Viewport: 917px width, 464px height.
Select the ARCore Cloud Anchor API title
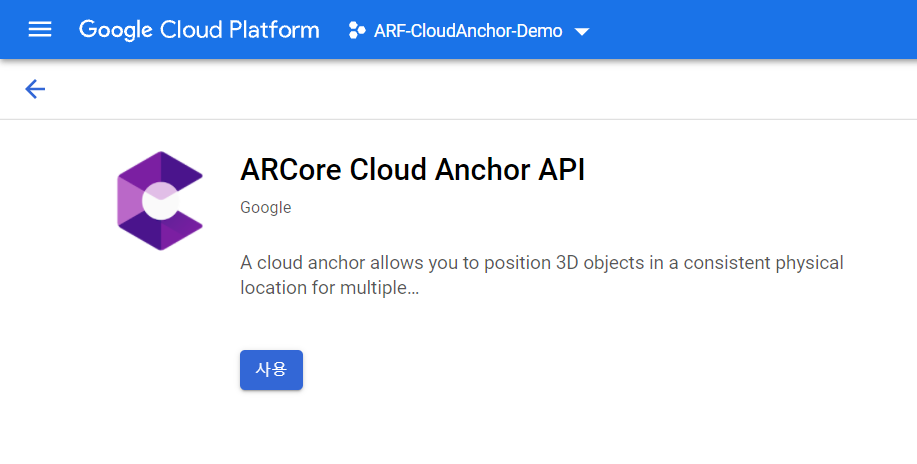pos(412,170)
